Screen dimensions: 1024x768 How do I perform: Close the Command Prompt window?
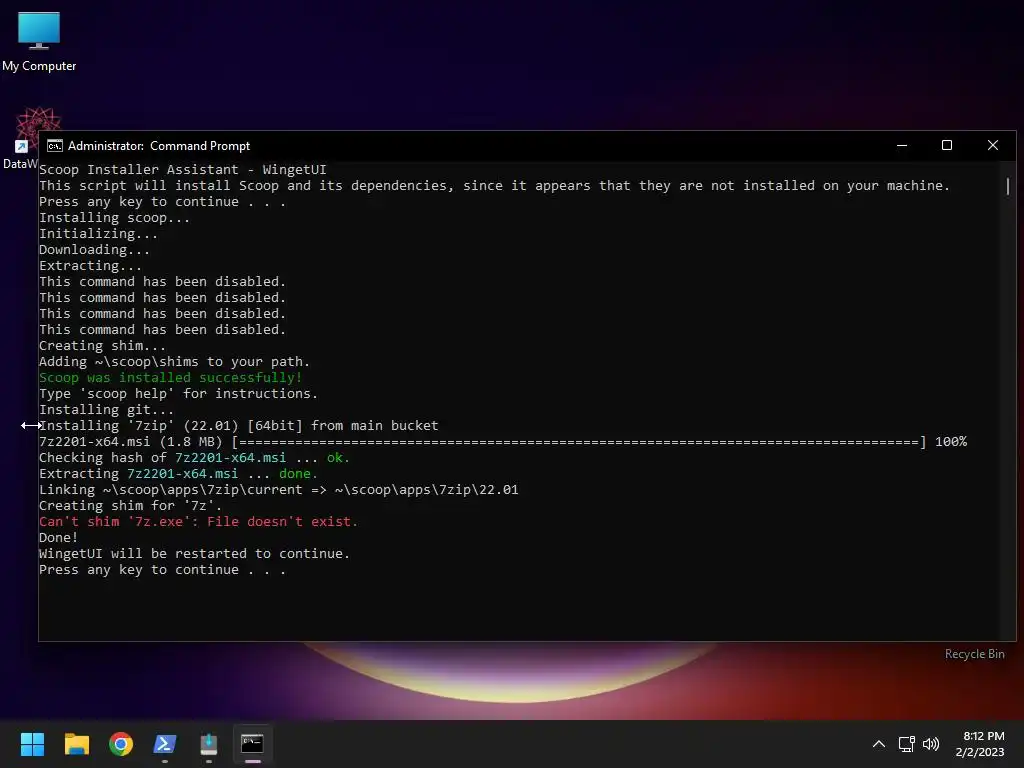click(993, 146)
